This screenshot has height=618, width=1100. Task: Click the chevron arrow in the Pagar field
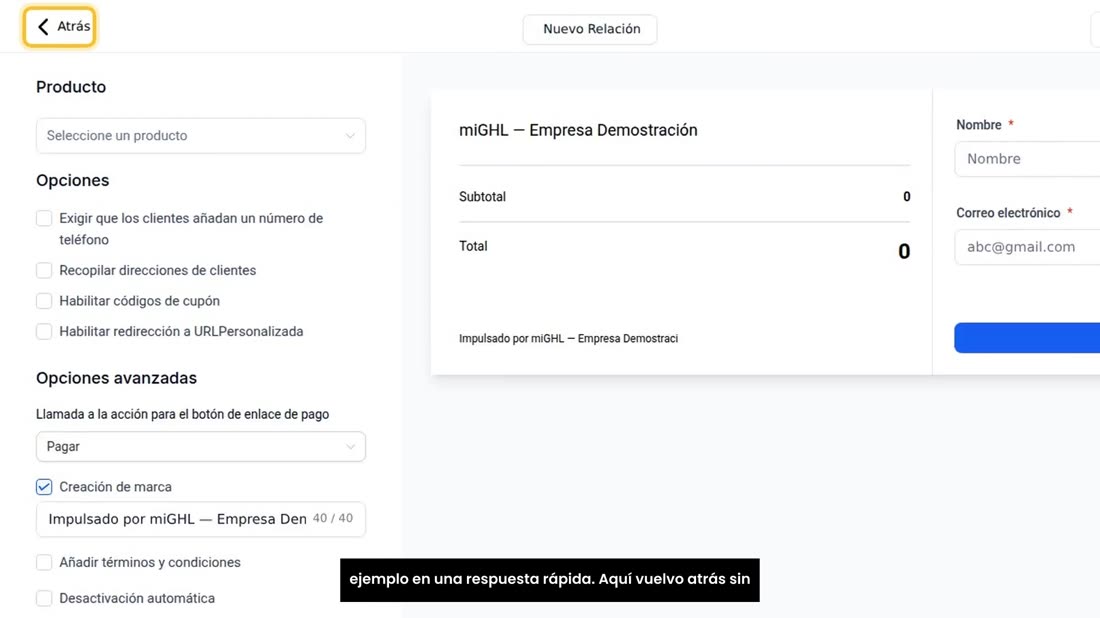click(x=350, y=447)
